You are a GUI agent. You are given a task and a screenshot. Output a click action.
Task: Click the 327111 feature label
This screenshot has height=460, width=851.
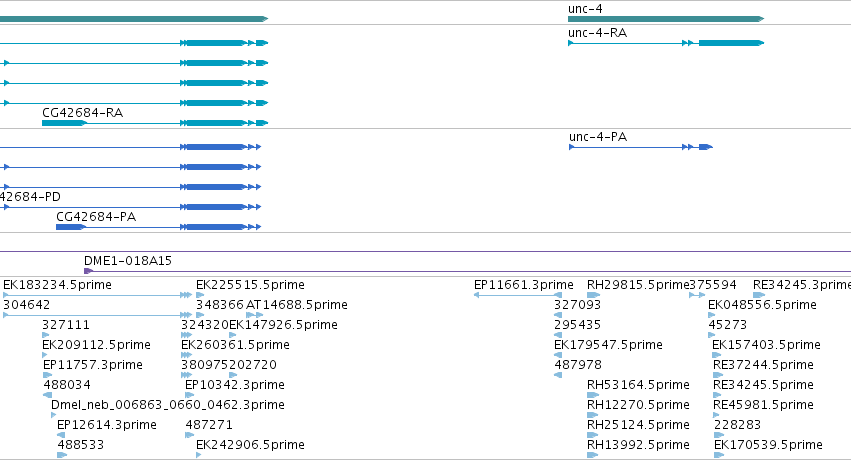(x=66, y=325)
